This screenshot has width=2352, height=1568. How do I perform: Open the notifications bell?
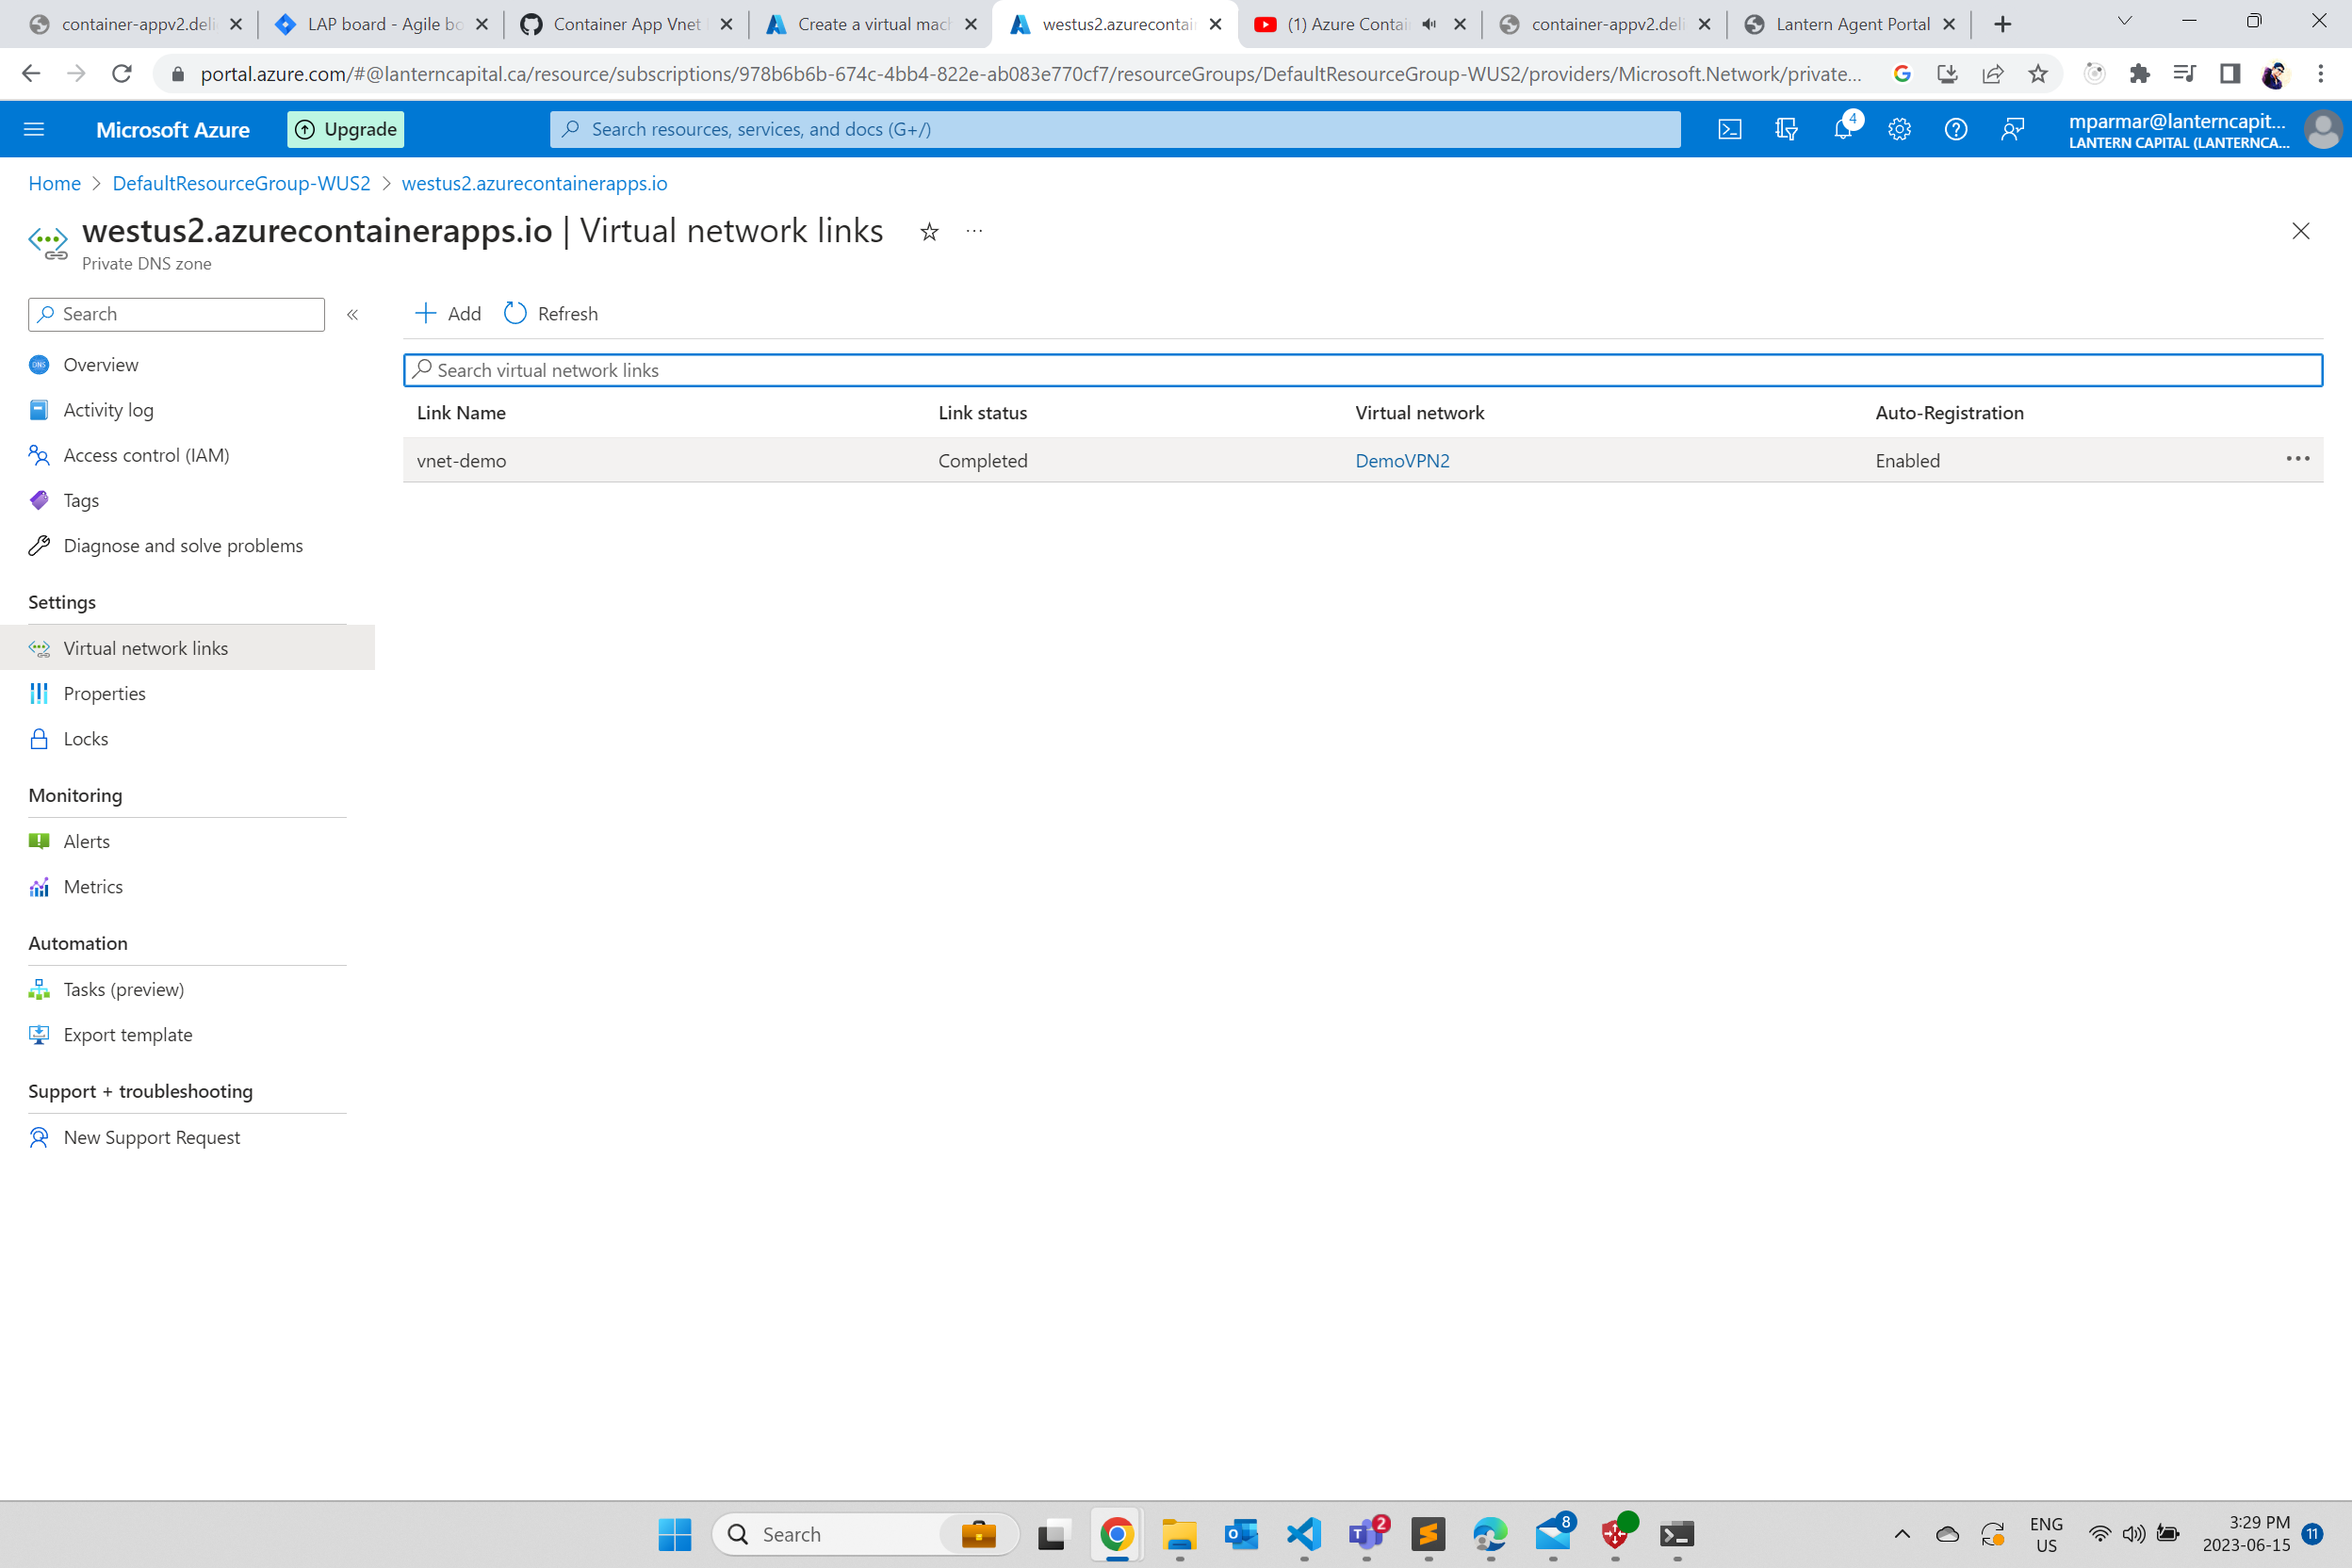tap(1843, 129)
